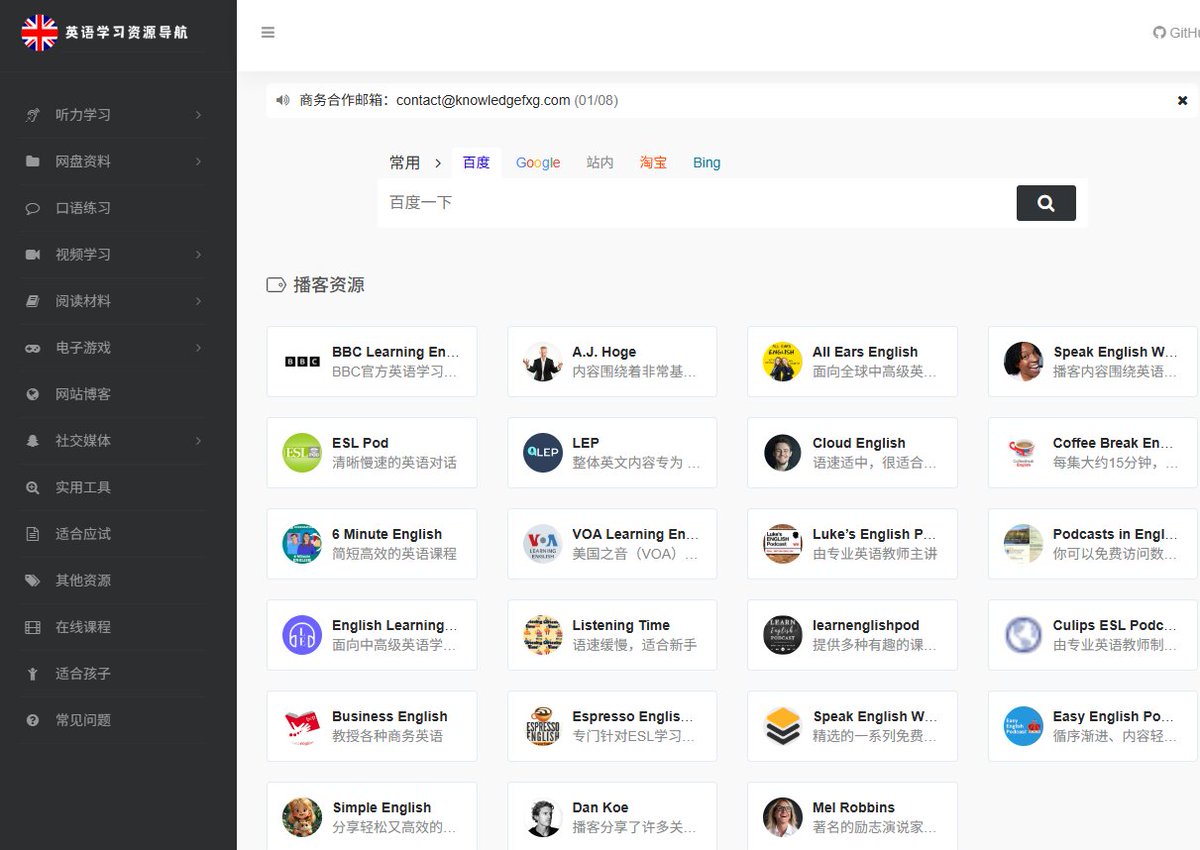Expand 阅读材料 submenu chevron
The height and width of the screenshot is (850, 1200).
coord(198,301)
